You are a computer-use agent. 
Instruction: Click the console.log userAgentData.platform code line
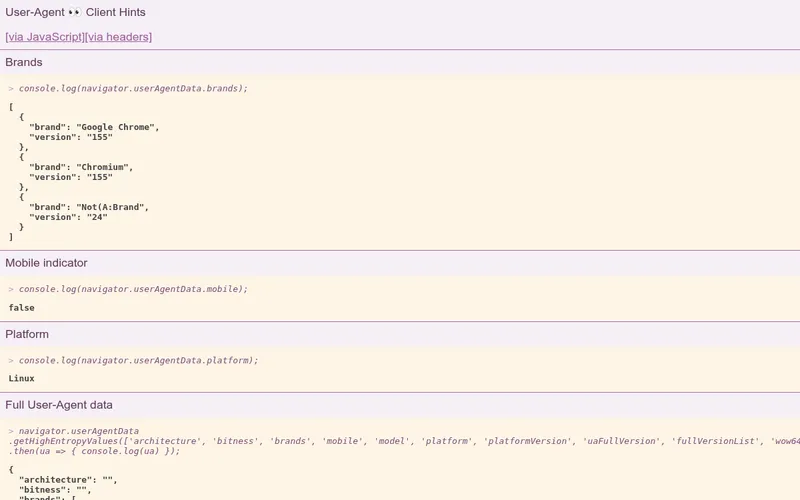pos(139,360)
